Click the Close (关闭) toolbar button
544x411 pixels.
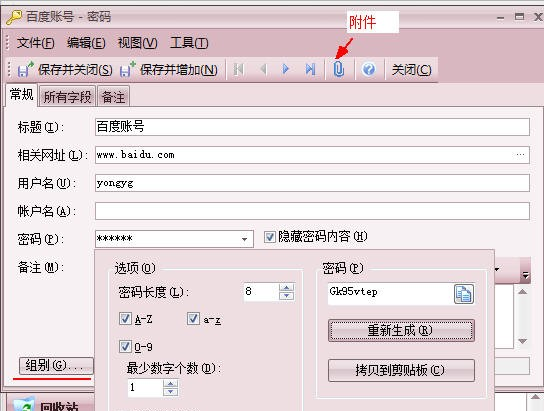[411, 70]
